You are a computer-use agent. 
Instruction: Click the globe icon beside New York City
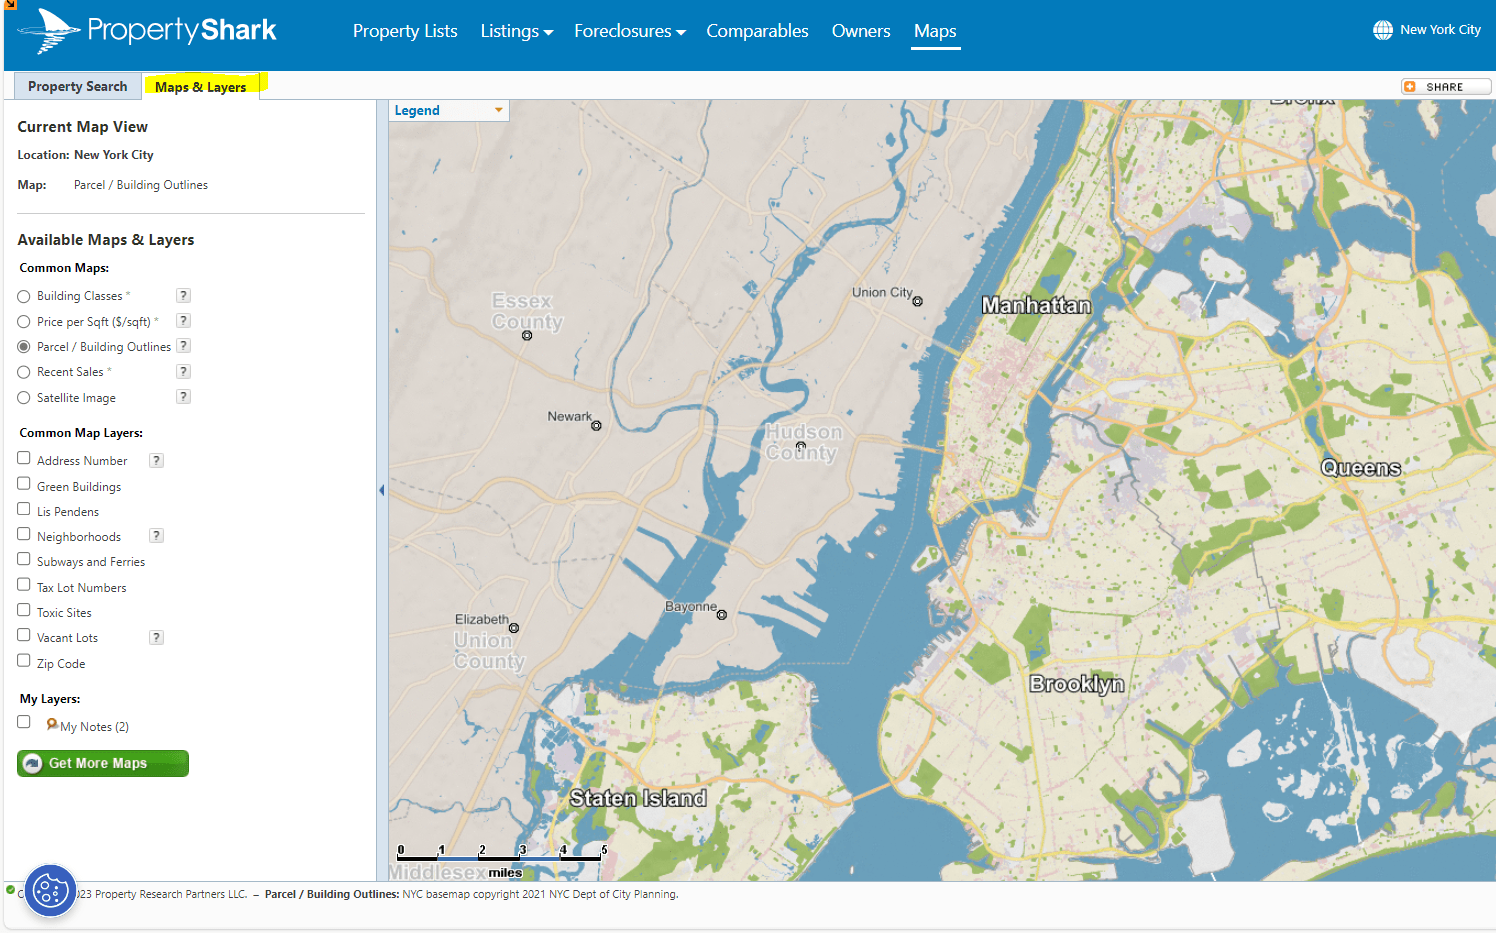click(x=1383, y=29)
